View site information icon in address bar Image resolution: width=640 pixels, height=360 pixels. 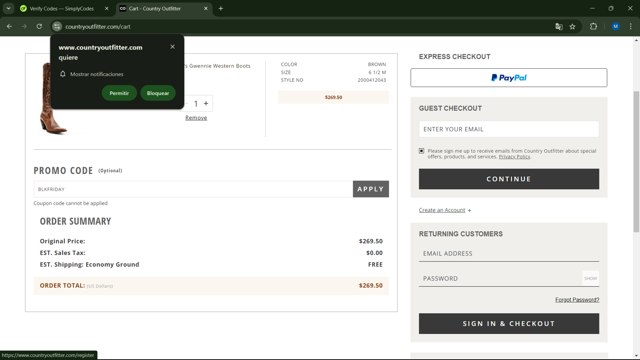(x=57, y=27)
